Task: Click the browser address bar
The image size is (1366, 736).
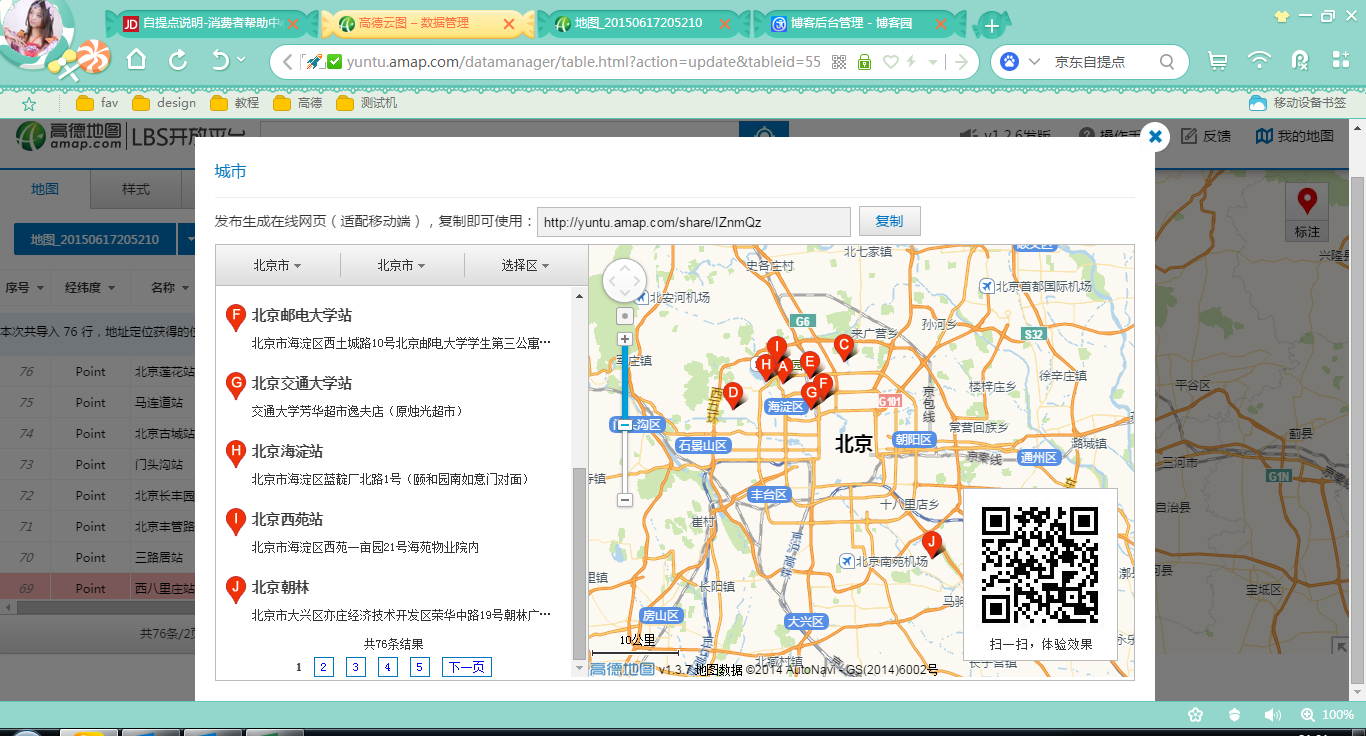Action: [583, 62]
